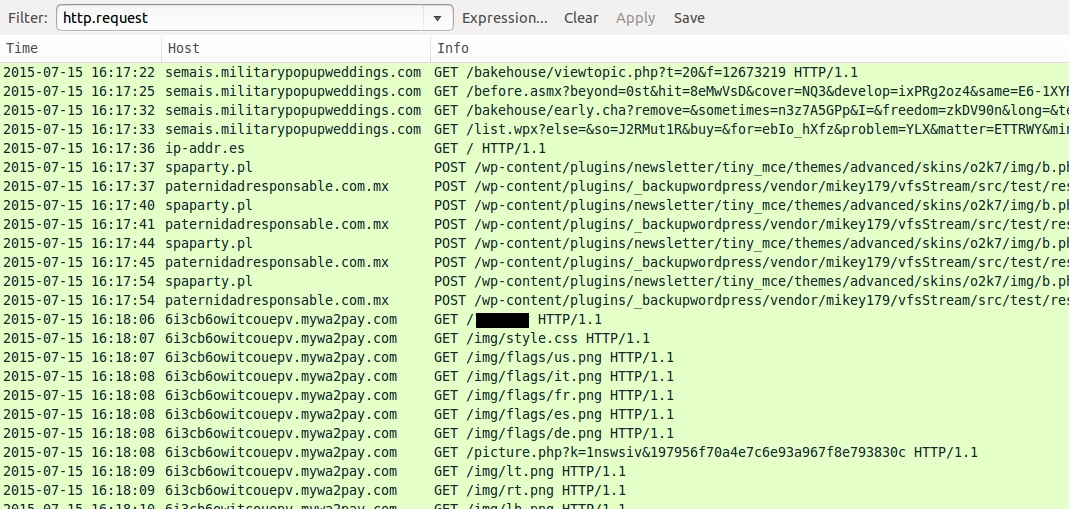Select the first spaparty.pl POST at 16:17:37
This screenshot has height=509, width=1069.
point(500,167)
